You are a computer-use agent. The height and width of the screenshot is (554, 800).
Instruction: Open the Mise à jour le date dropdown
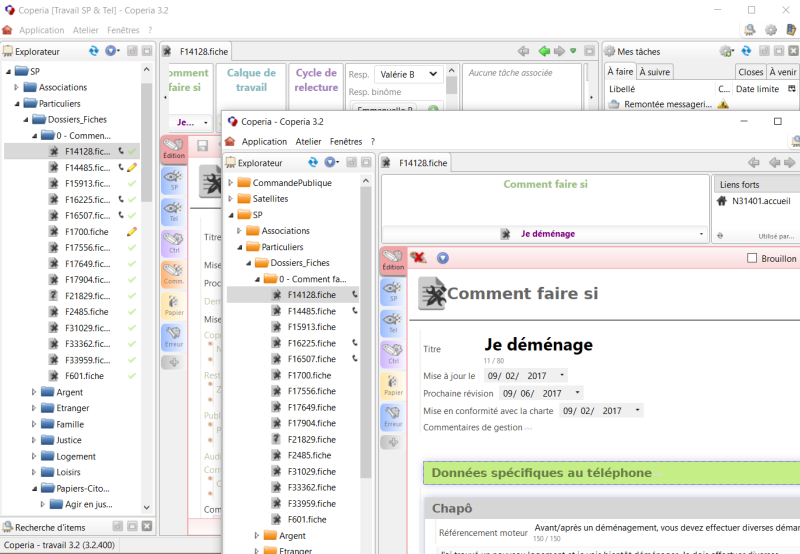point(562,375)
